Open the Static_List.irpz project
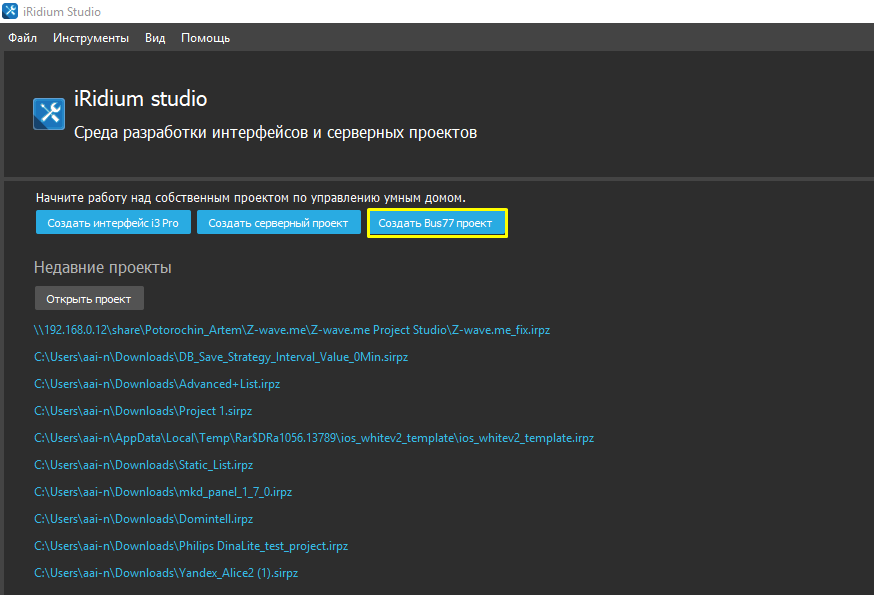 tap(143, 465)
